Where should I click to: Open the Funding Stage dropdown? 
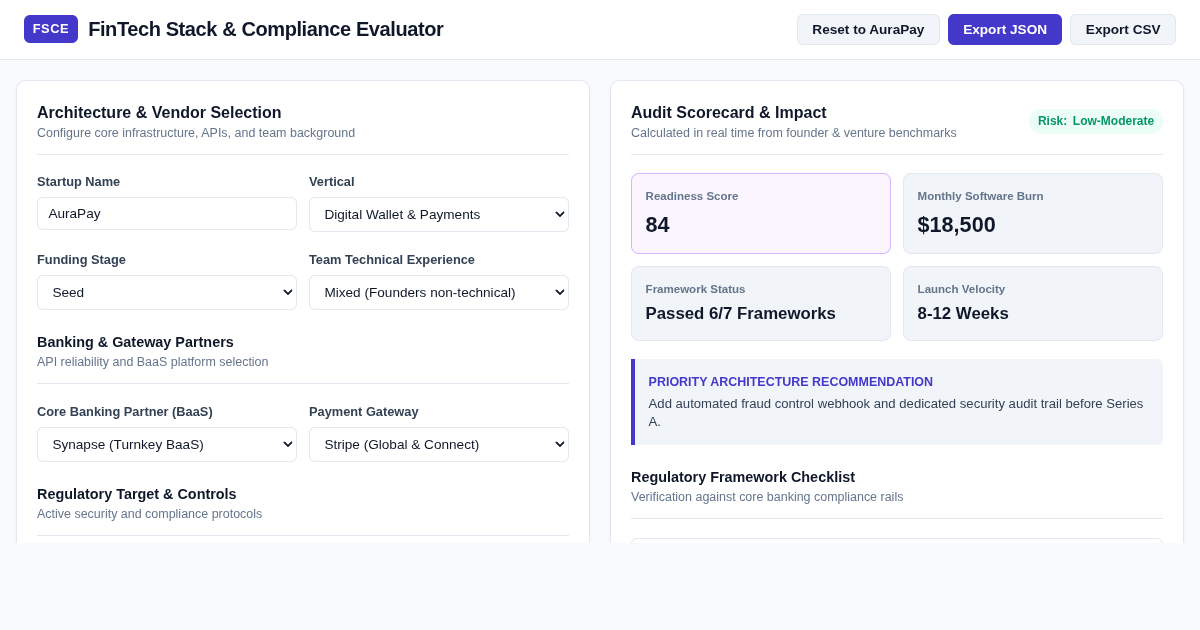[167, 292]
